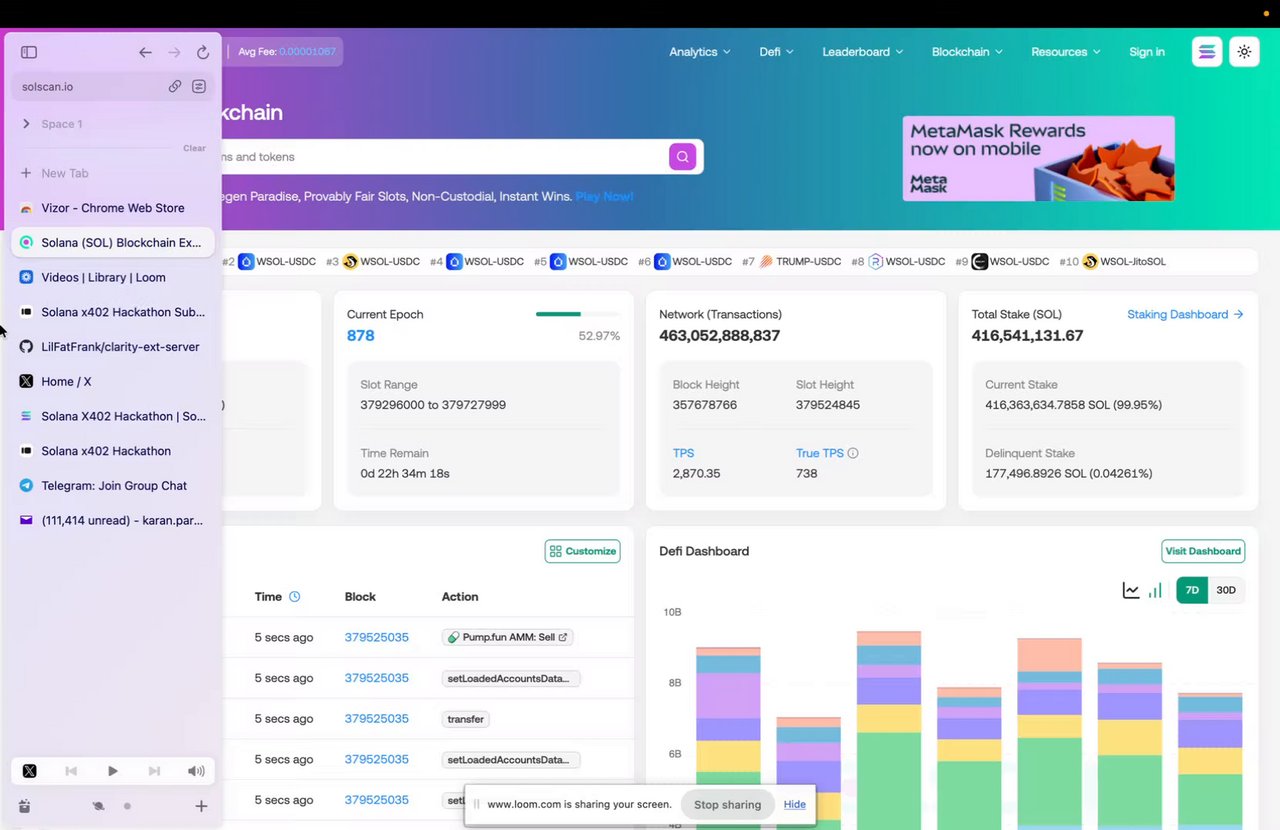Expand the Space 1 folder
This screenshot has height=830, width=1280.
pos(26,124)
